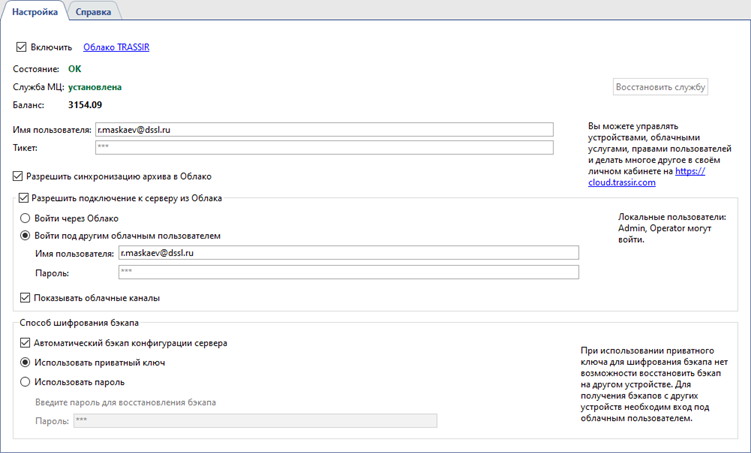Uncheck Разрешить подключение к серверу из Облака
This screenshot has width=751, height=453.
pyautogui.click(x=25, y=198)
